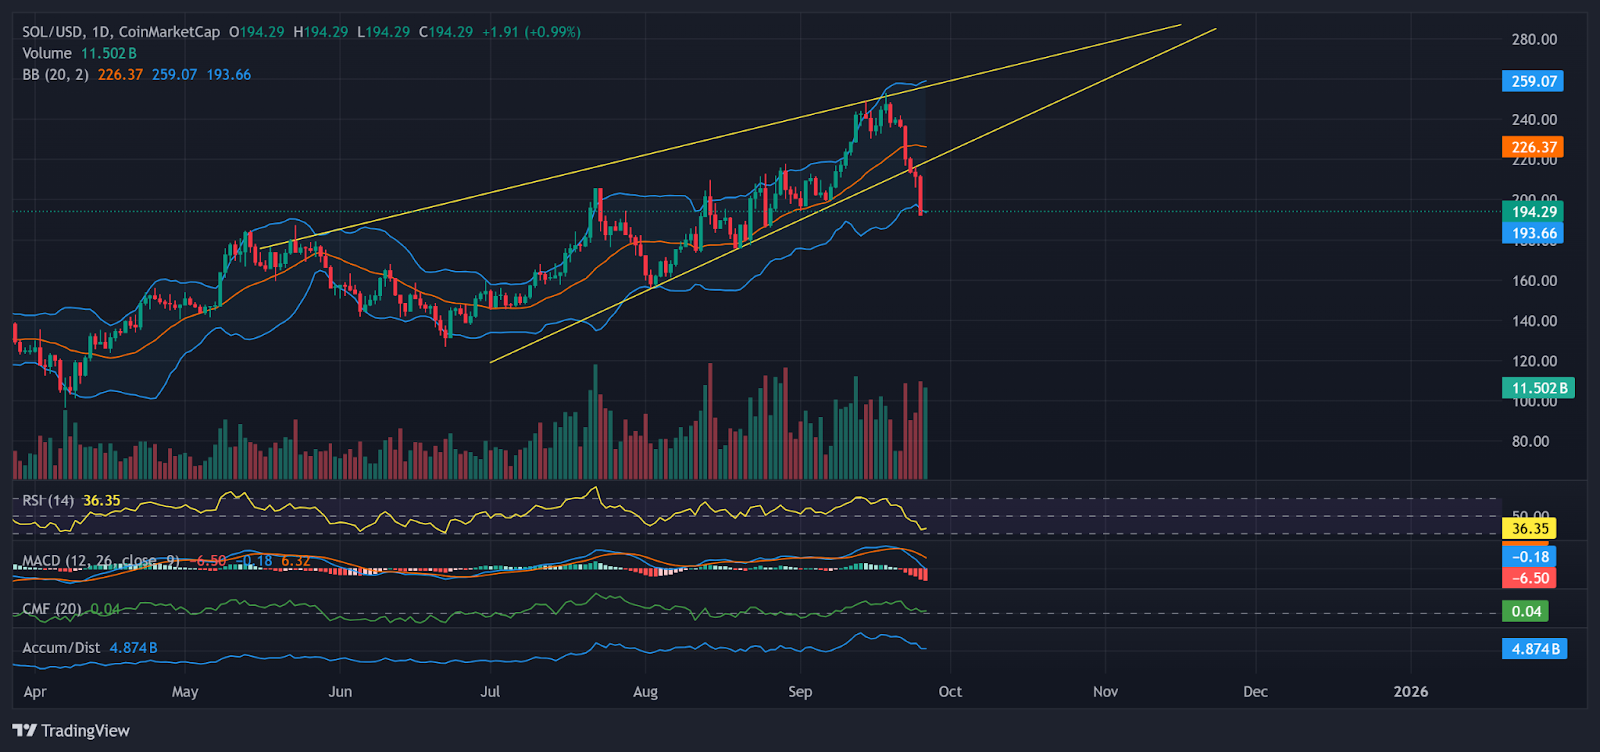Click the Jul label on time axis

pyautogui.click(x=490, y=692)
